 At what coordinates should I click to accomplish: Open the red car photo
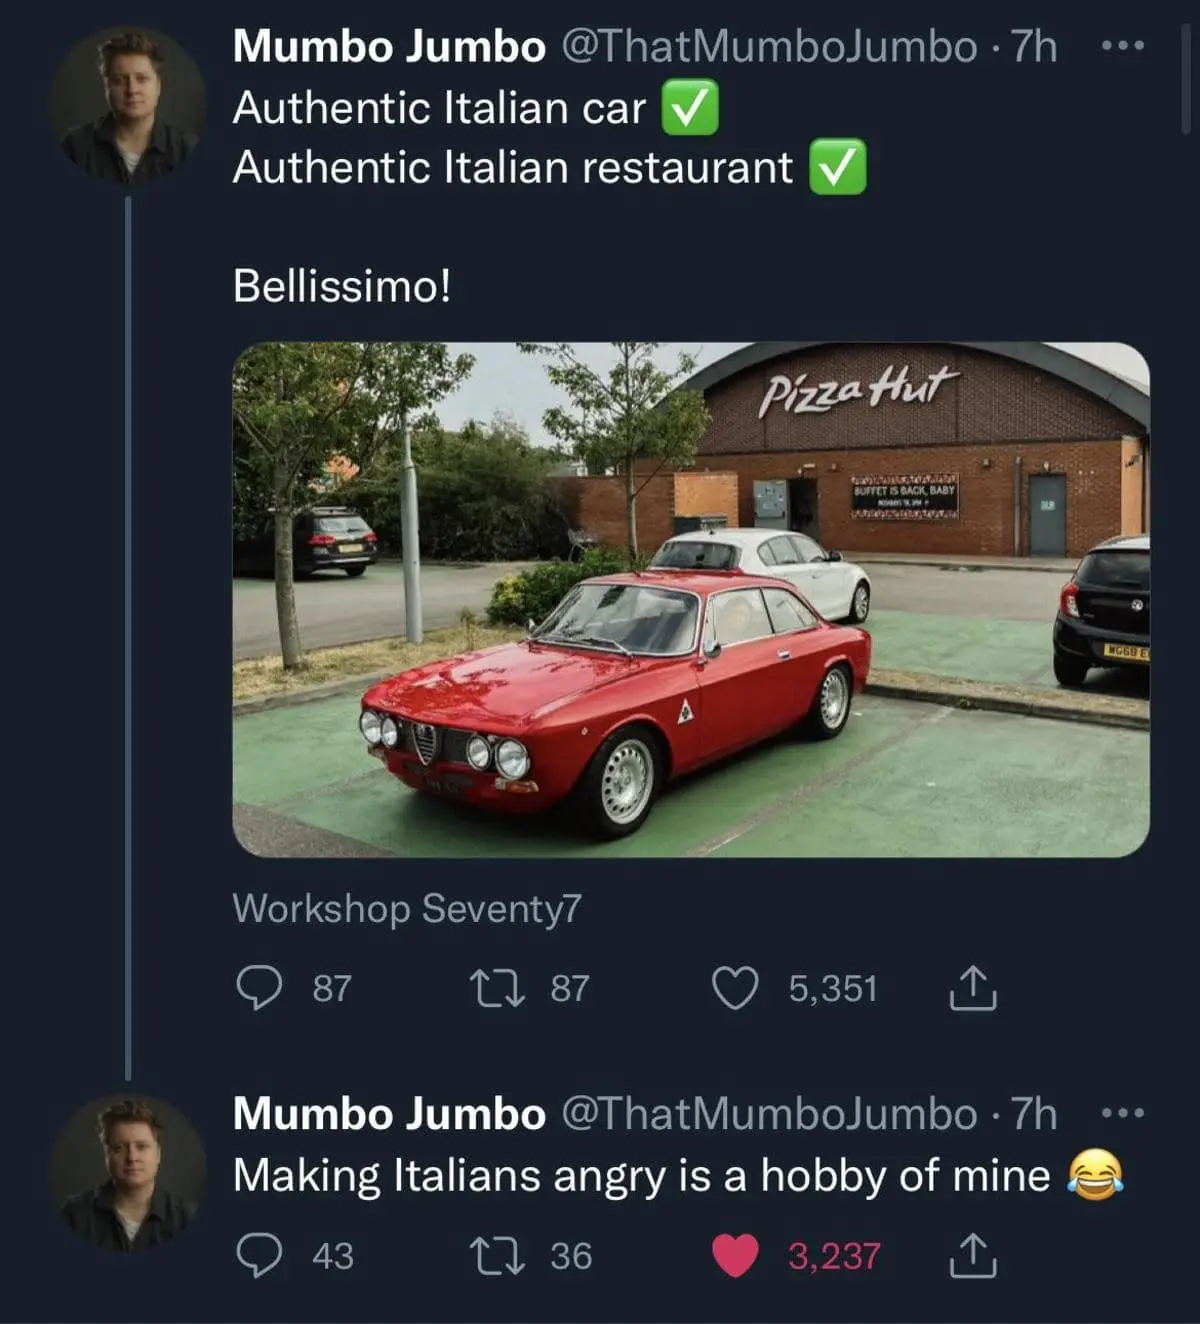(690, 600)
